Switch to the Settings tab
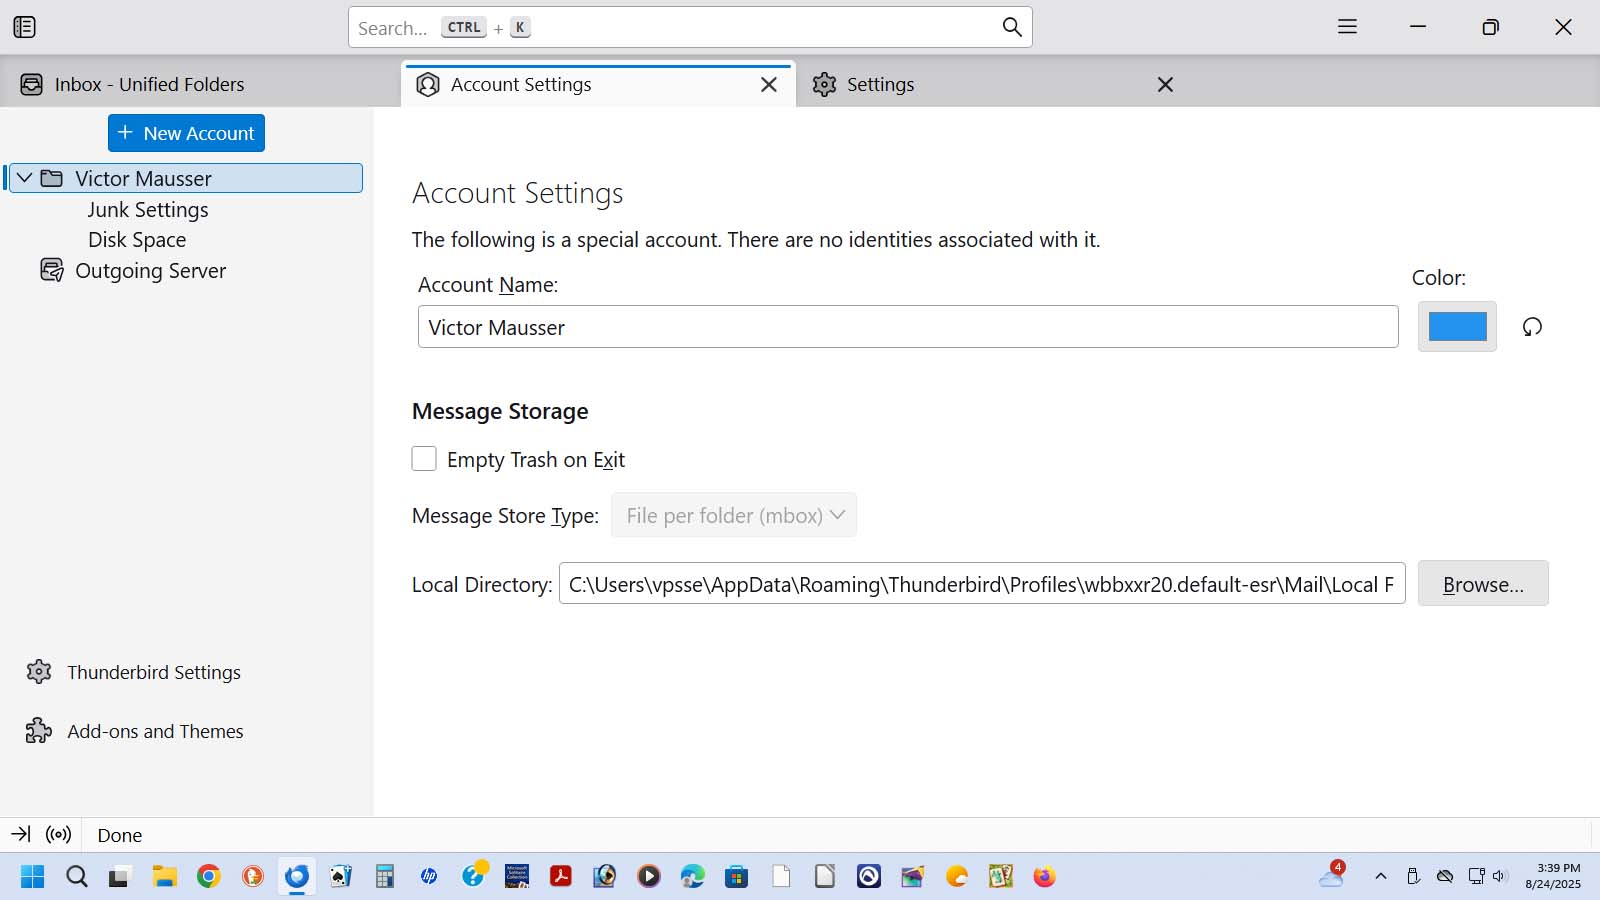Image resolution: width=1600 pixels, height=900 pixels. [x=880, y=85]
